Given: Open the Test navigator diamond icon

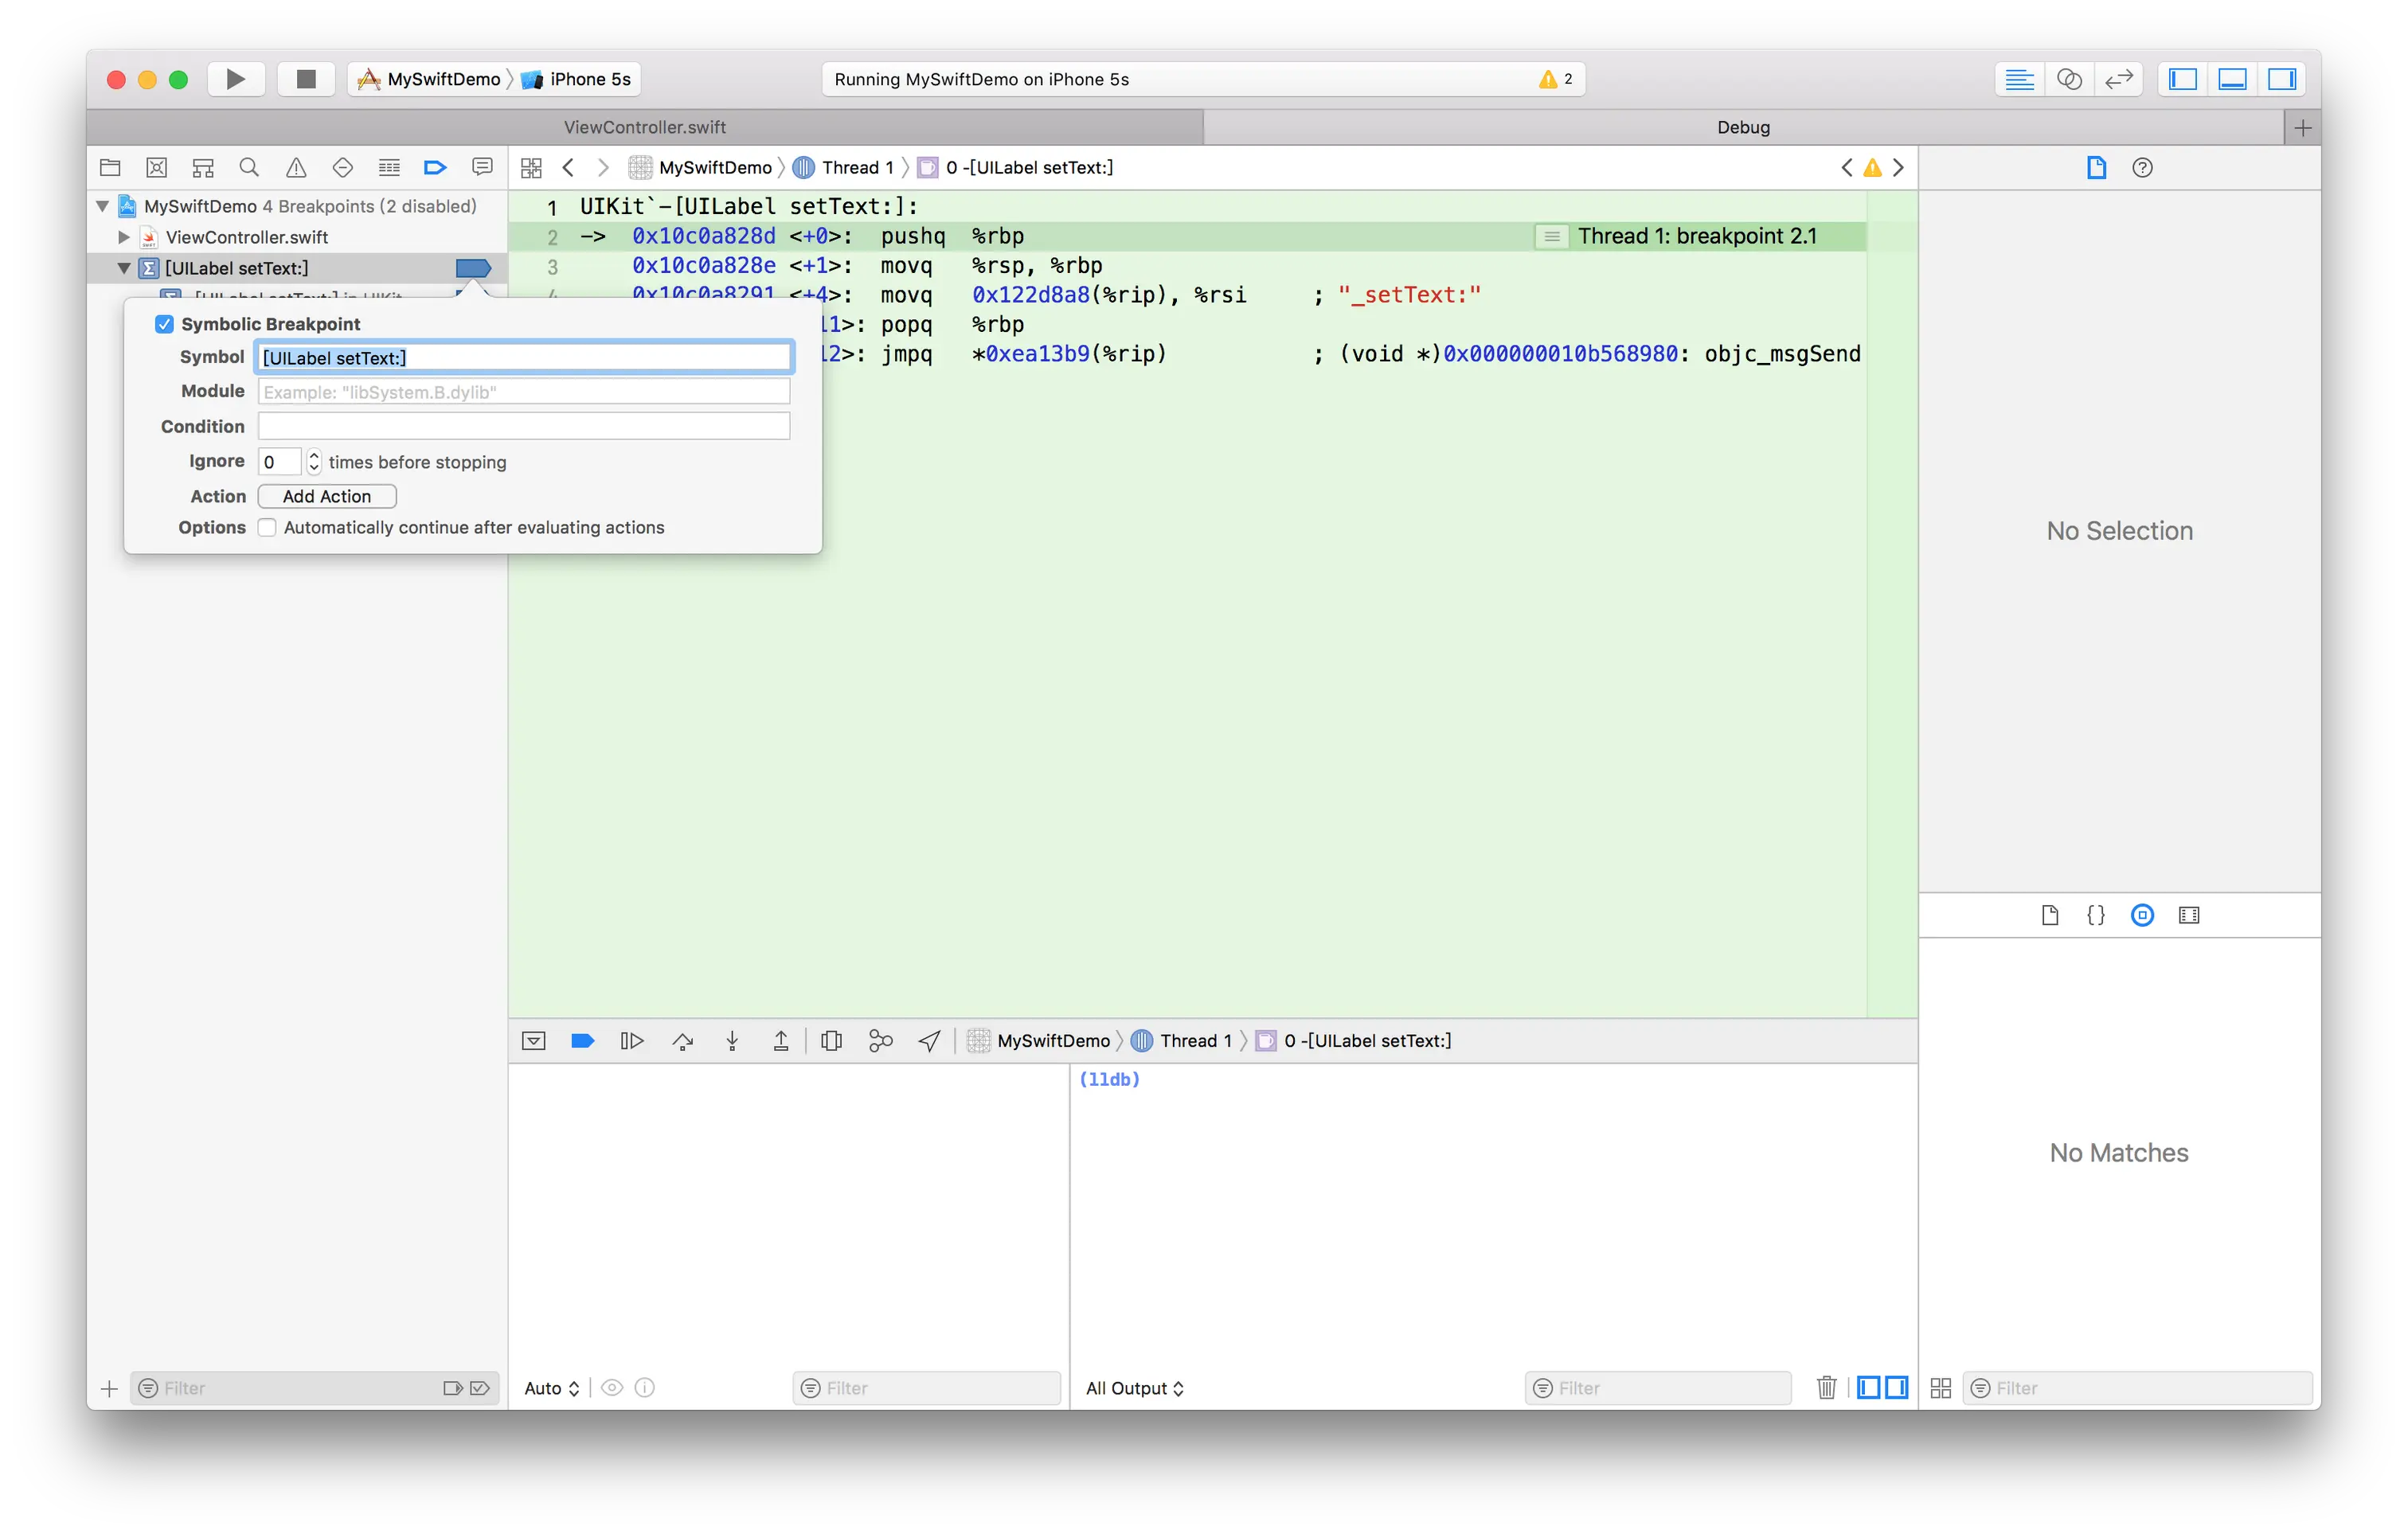Looking at the screenshot, I should tap(343, 167).
